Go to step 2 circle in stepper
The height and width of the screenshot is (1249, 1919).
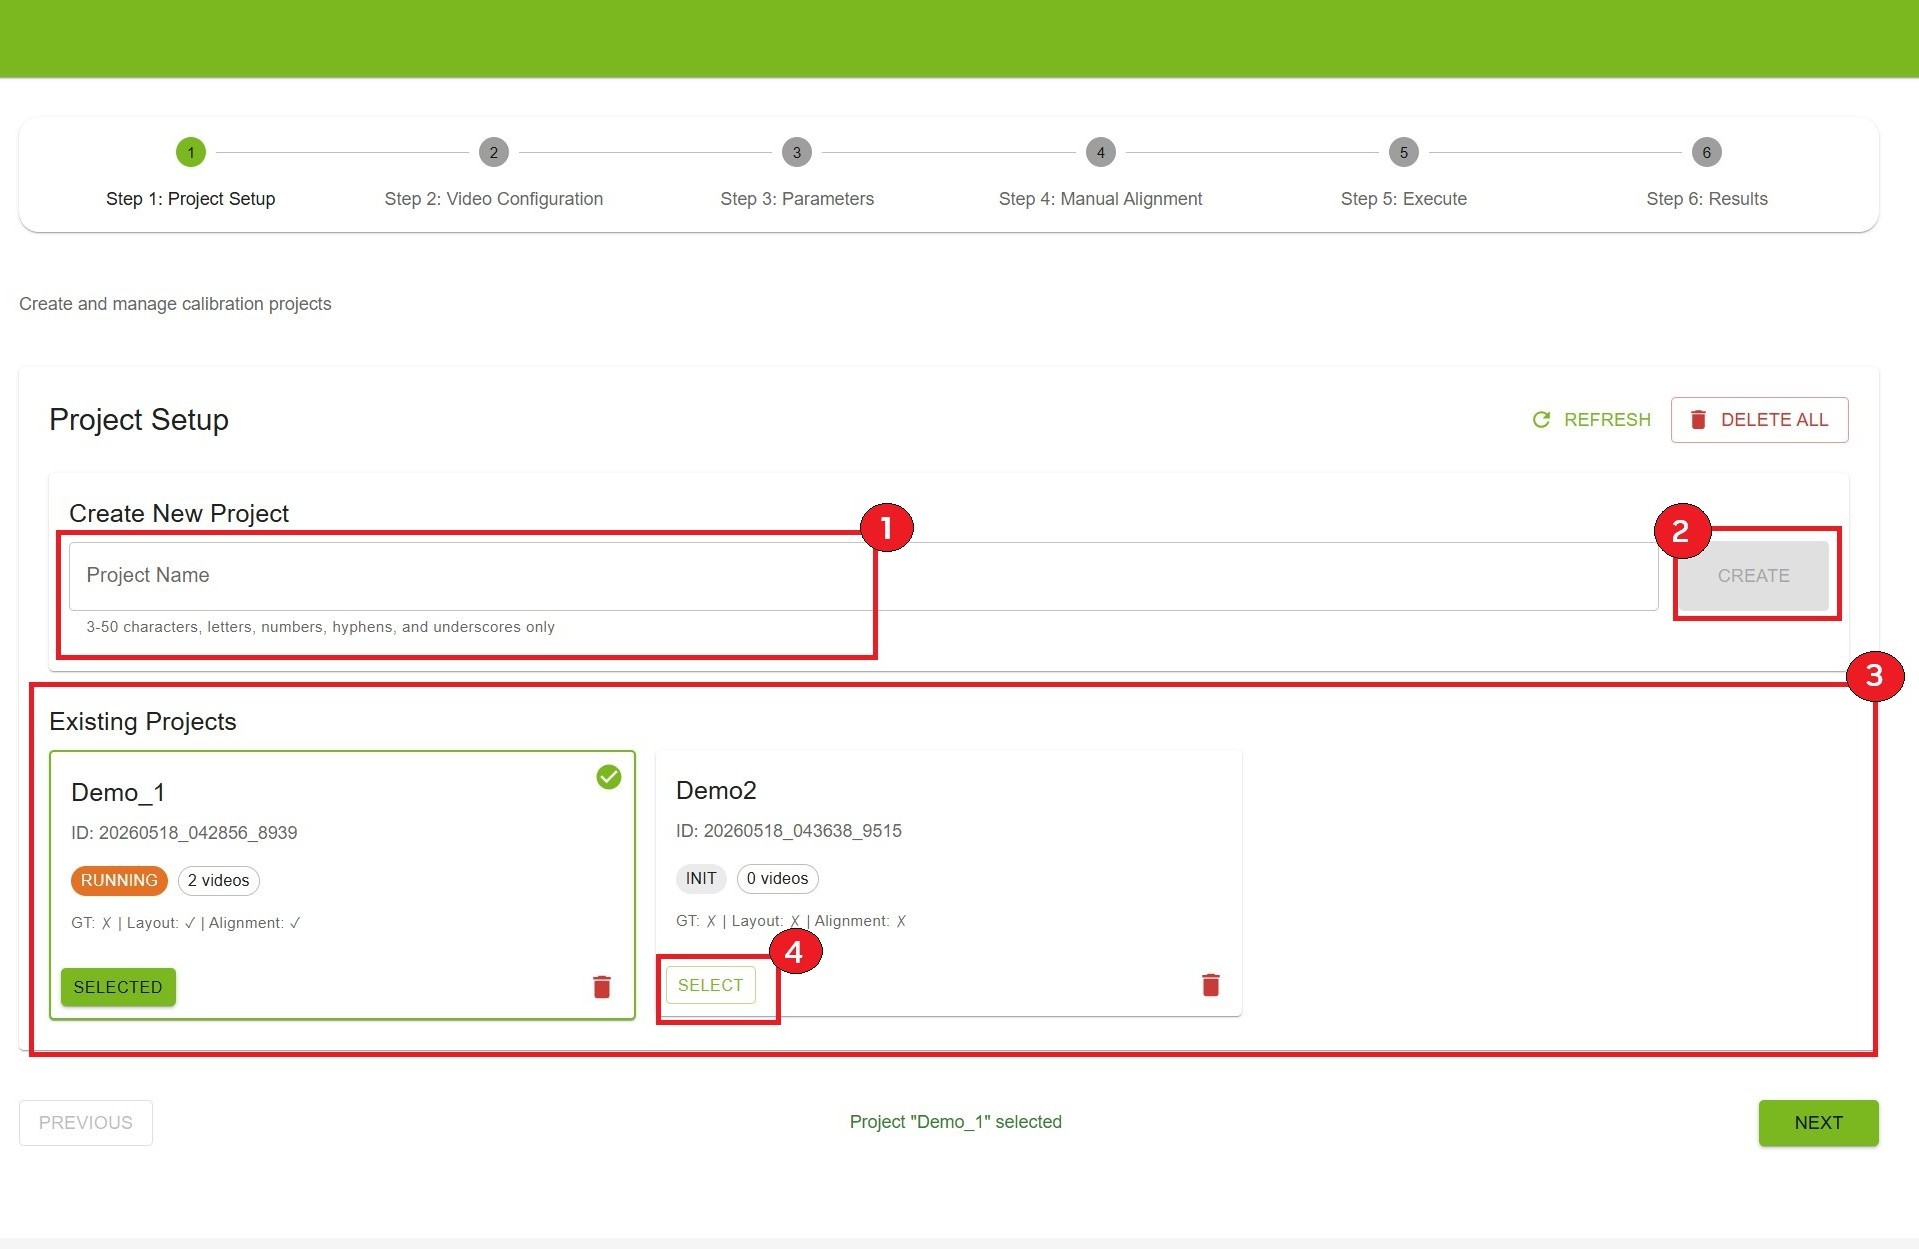click(493, 152)
